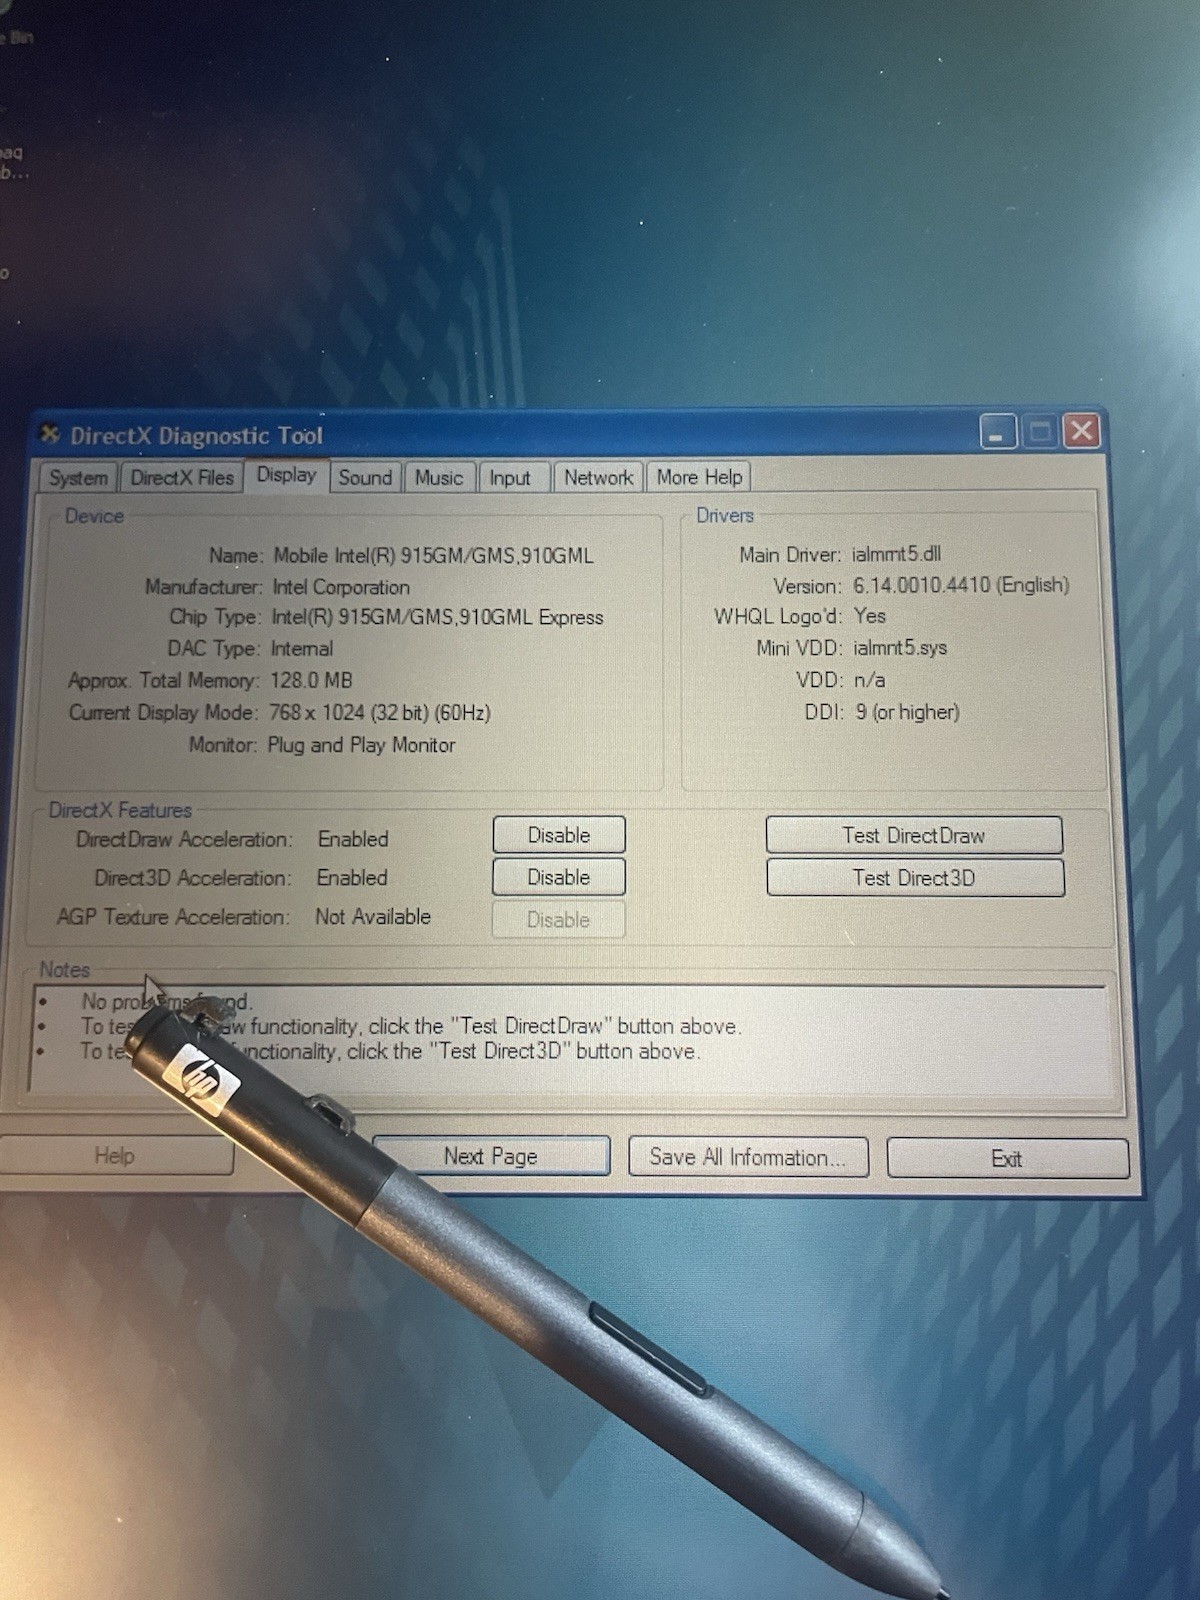
Task: Click the Test Direct3D note line
Action: click(x=390, y=1051)
